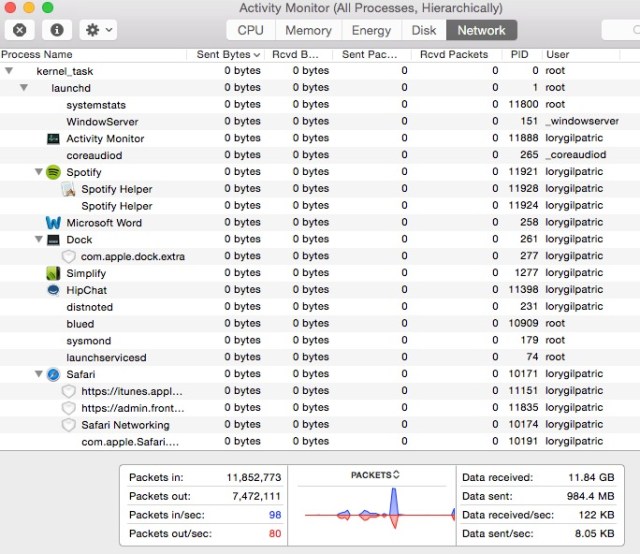This screenshot has height=554, width=640.
Task: Click the HipChat app icon
Action: click(x=53, y=290)
